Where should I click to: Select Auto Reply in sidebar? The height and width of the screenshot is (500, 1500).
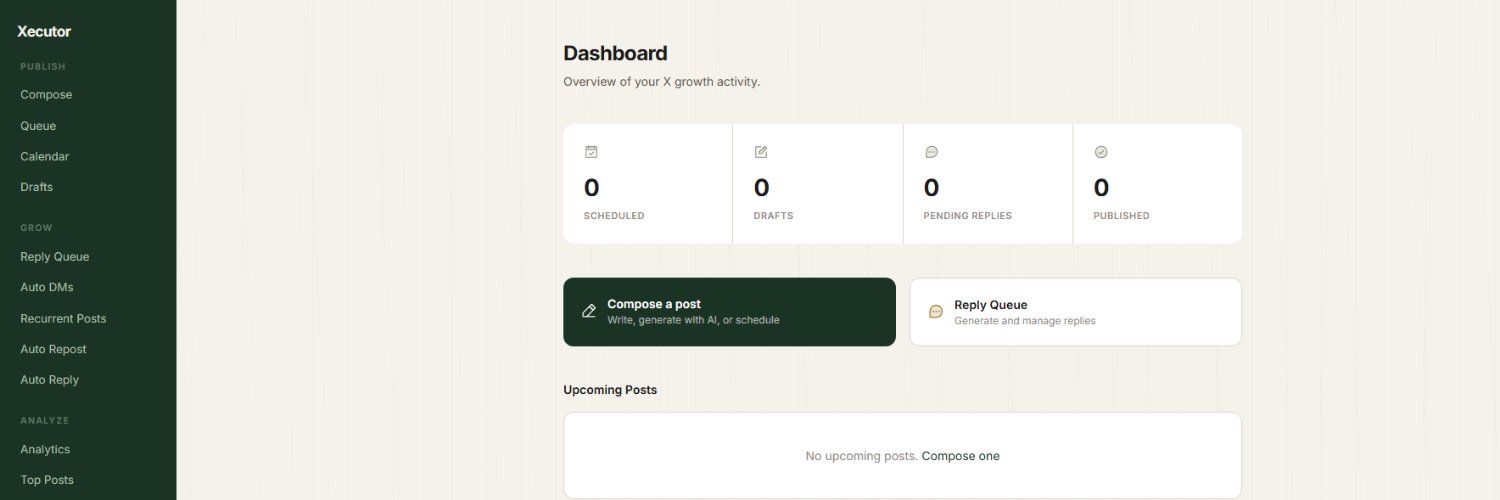pos(49,380)
